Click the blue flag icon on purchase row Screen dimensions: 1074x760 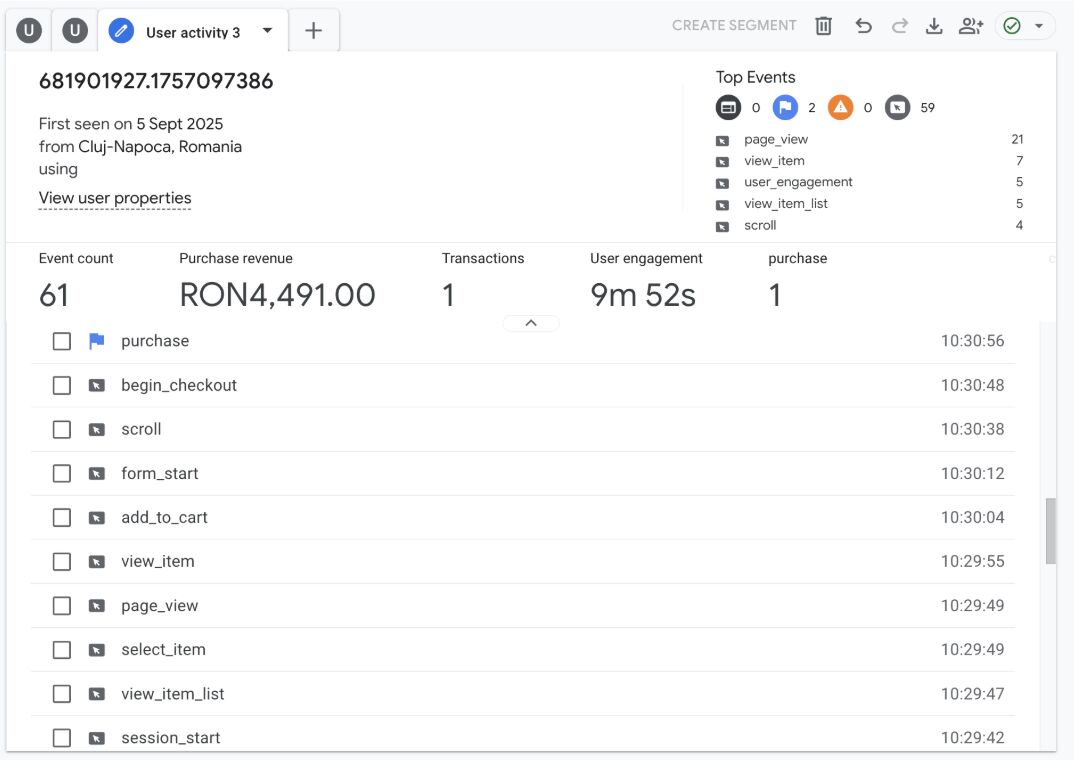tap(97, 341)
